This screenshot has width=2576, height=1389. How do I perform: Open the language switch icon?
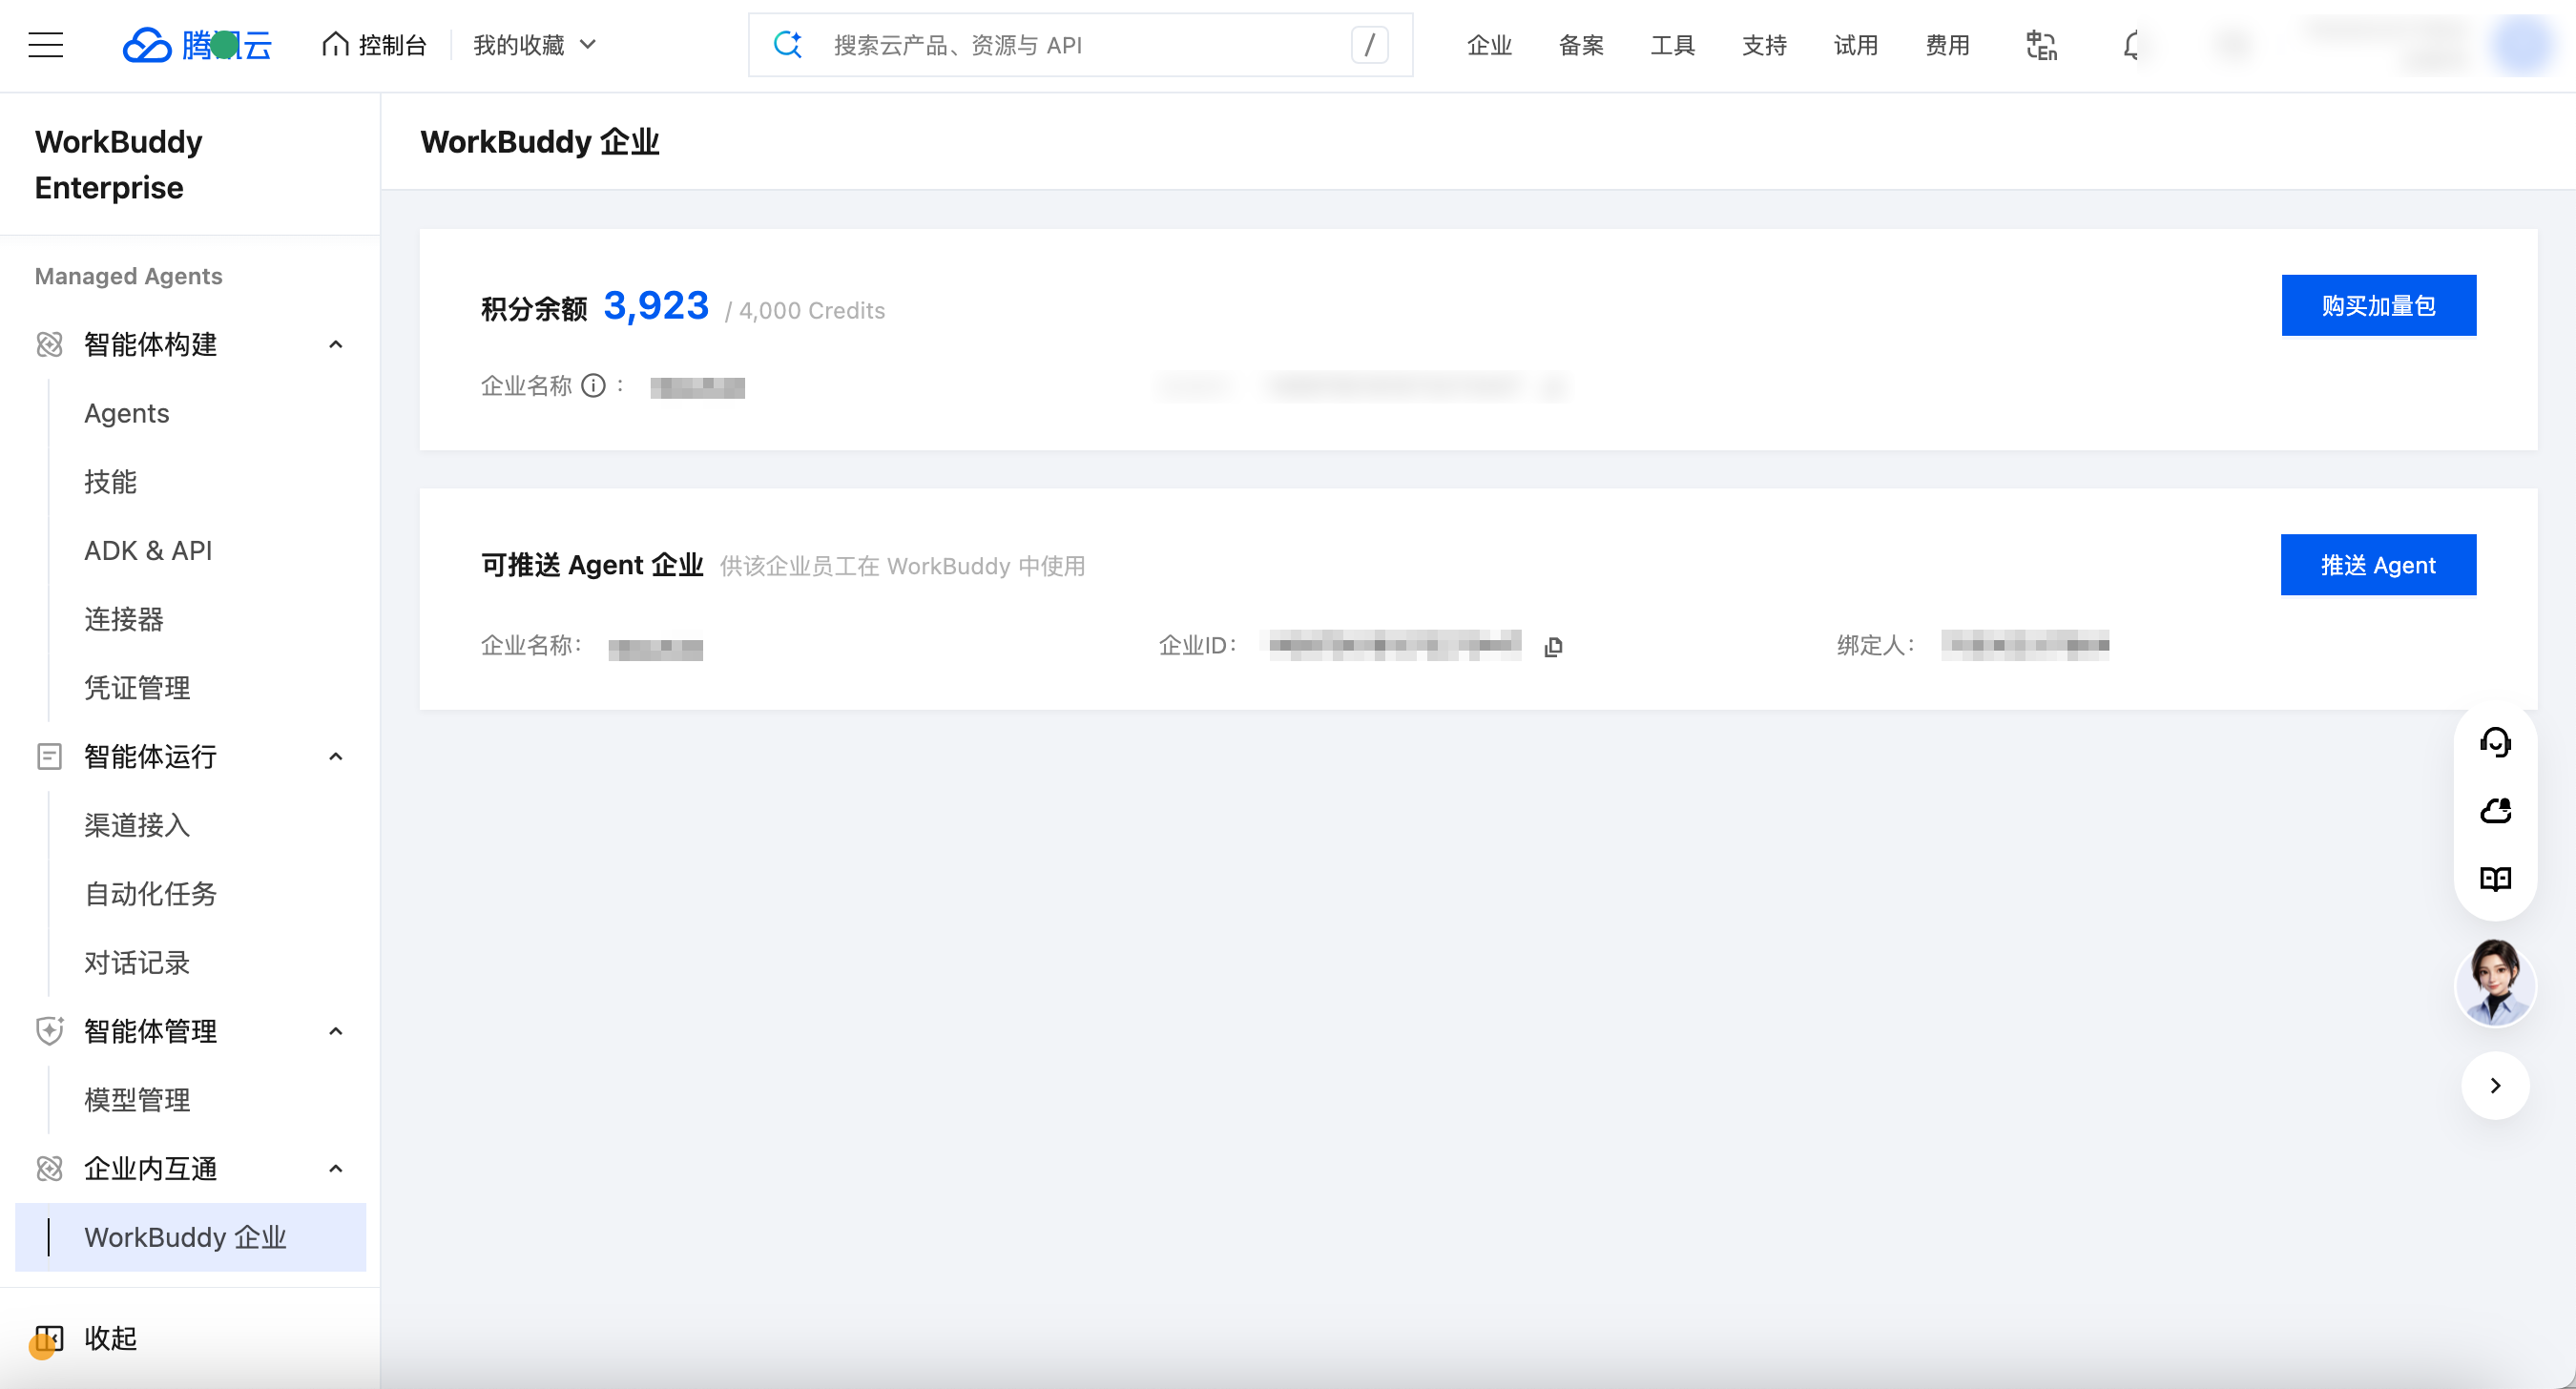pos(2041,45)
